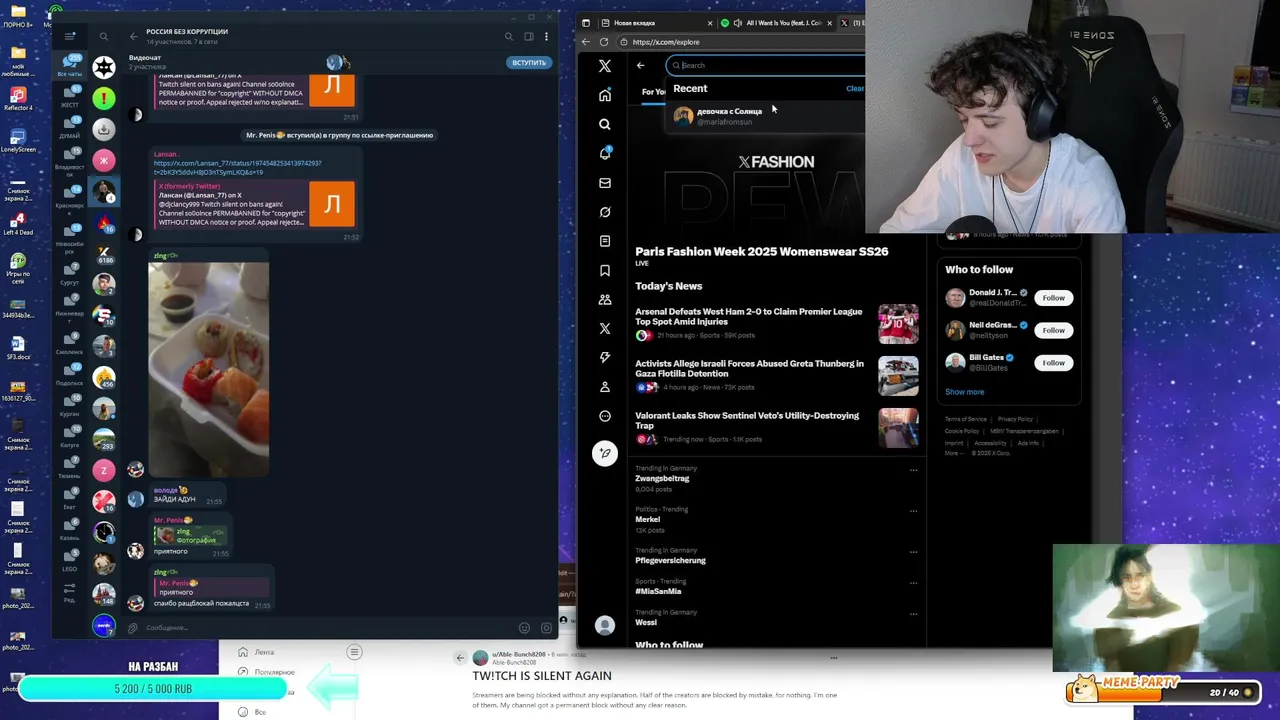Open the Valorant Leaks news story

tap(777, 427)
